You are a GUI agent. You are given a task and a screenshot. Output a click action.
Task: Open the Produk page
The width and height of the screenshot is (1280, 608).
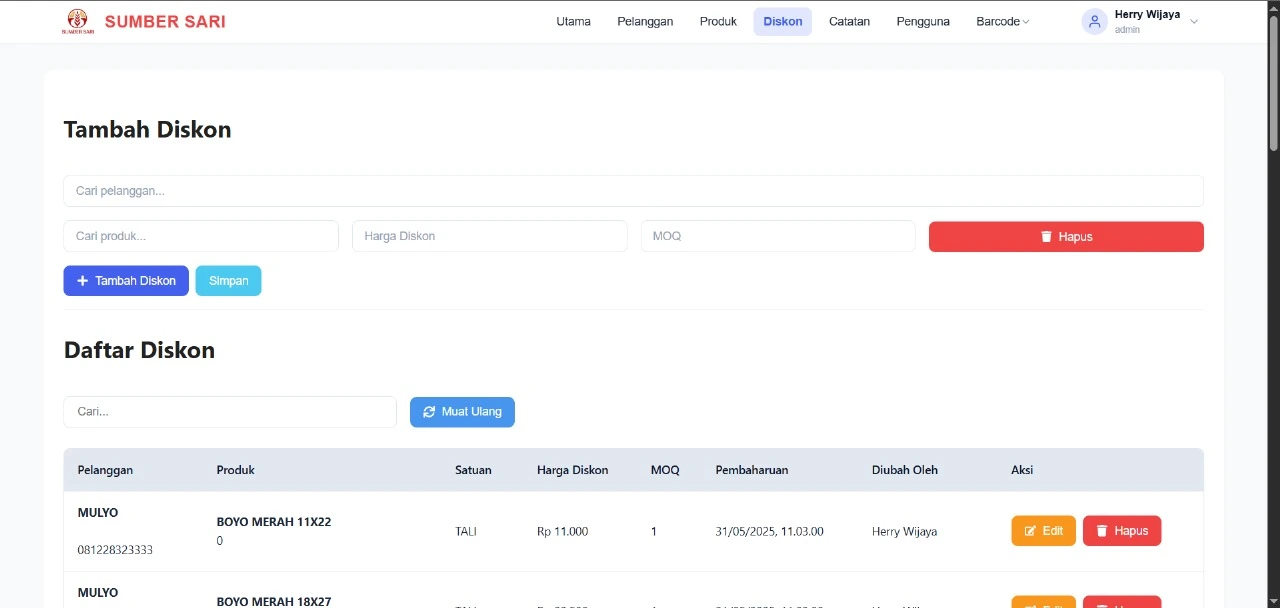pos(718,20)
